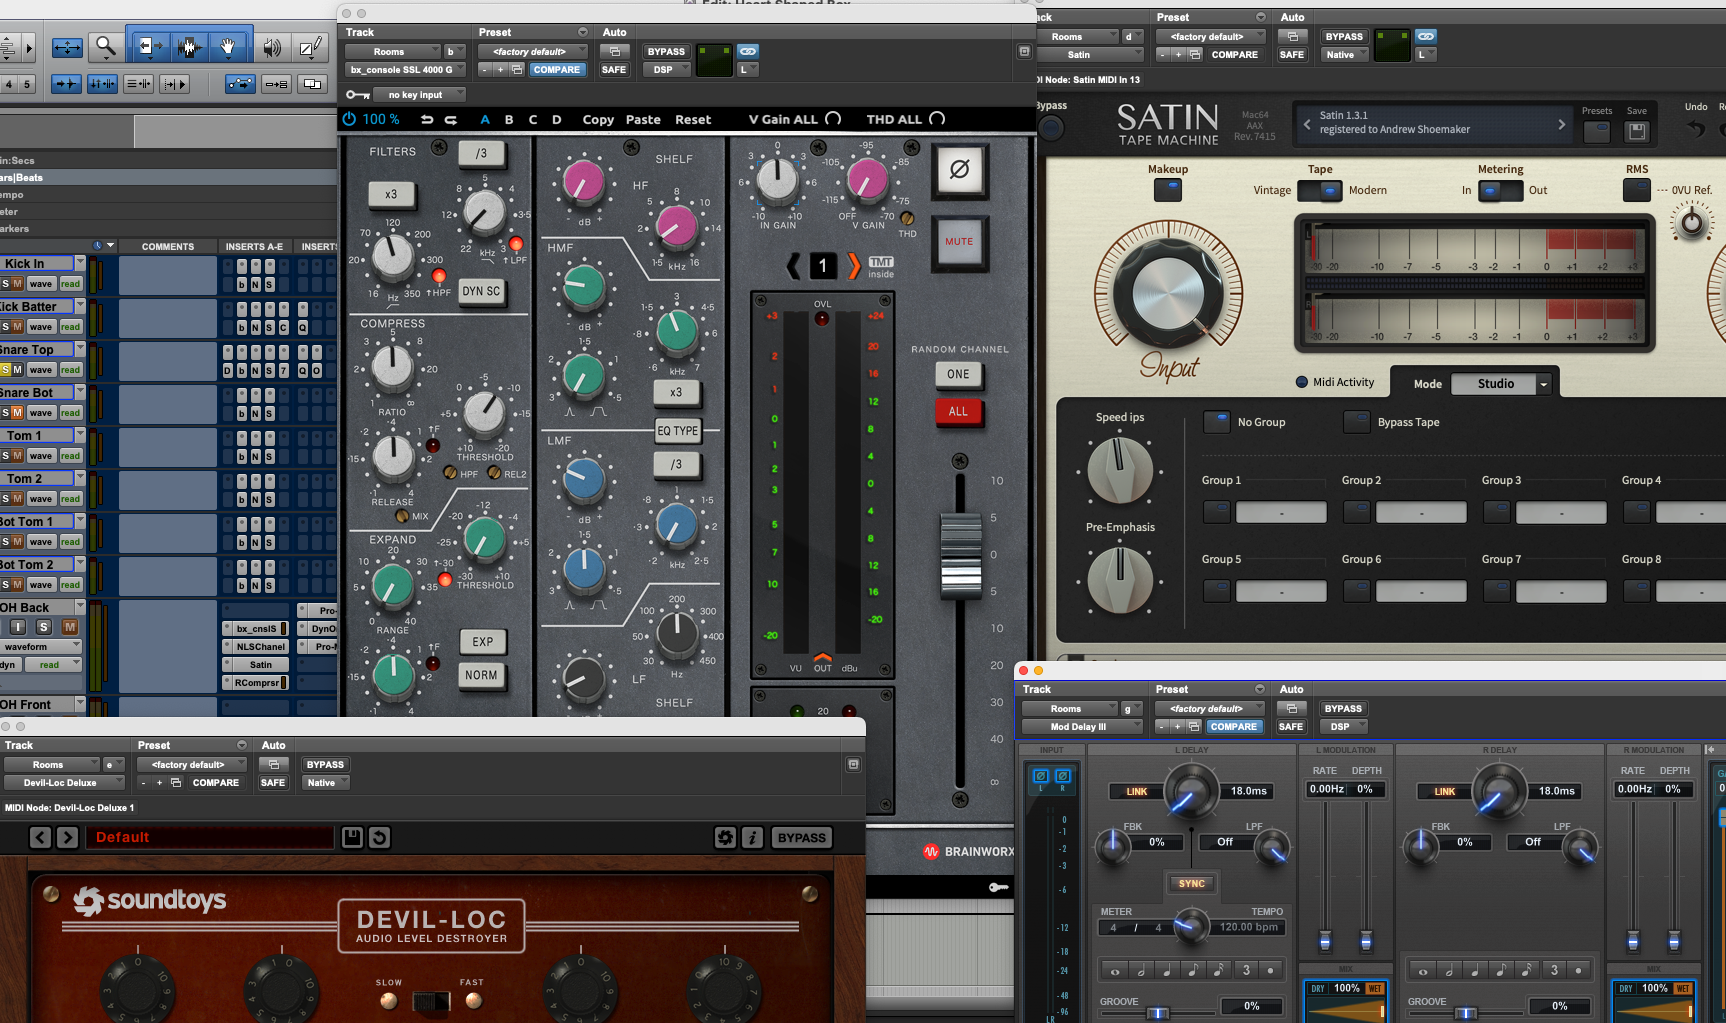This screenshot has width=1726, height=1023.
Task: Open Mod Delay III plugin selector
Action: (x=1081, y=727)
